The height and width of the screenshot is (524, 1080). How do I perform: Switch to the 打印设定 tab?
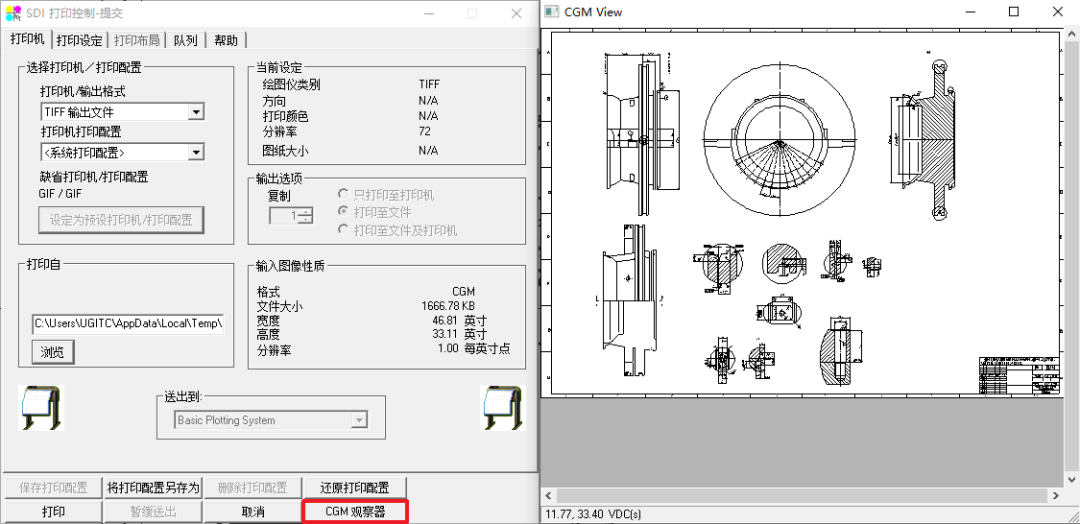[79, 41]
